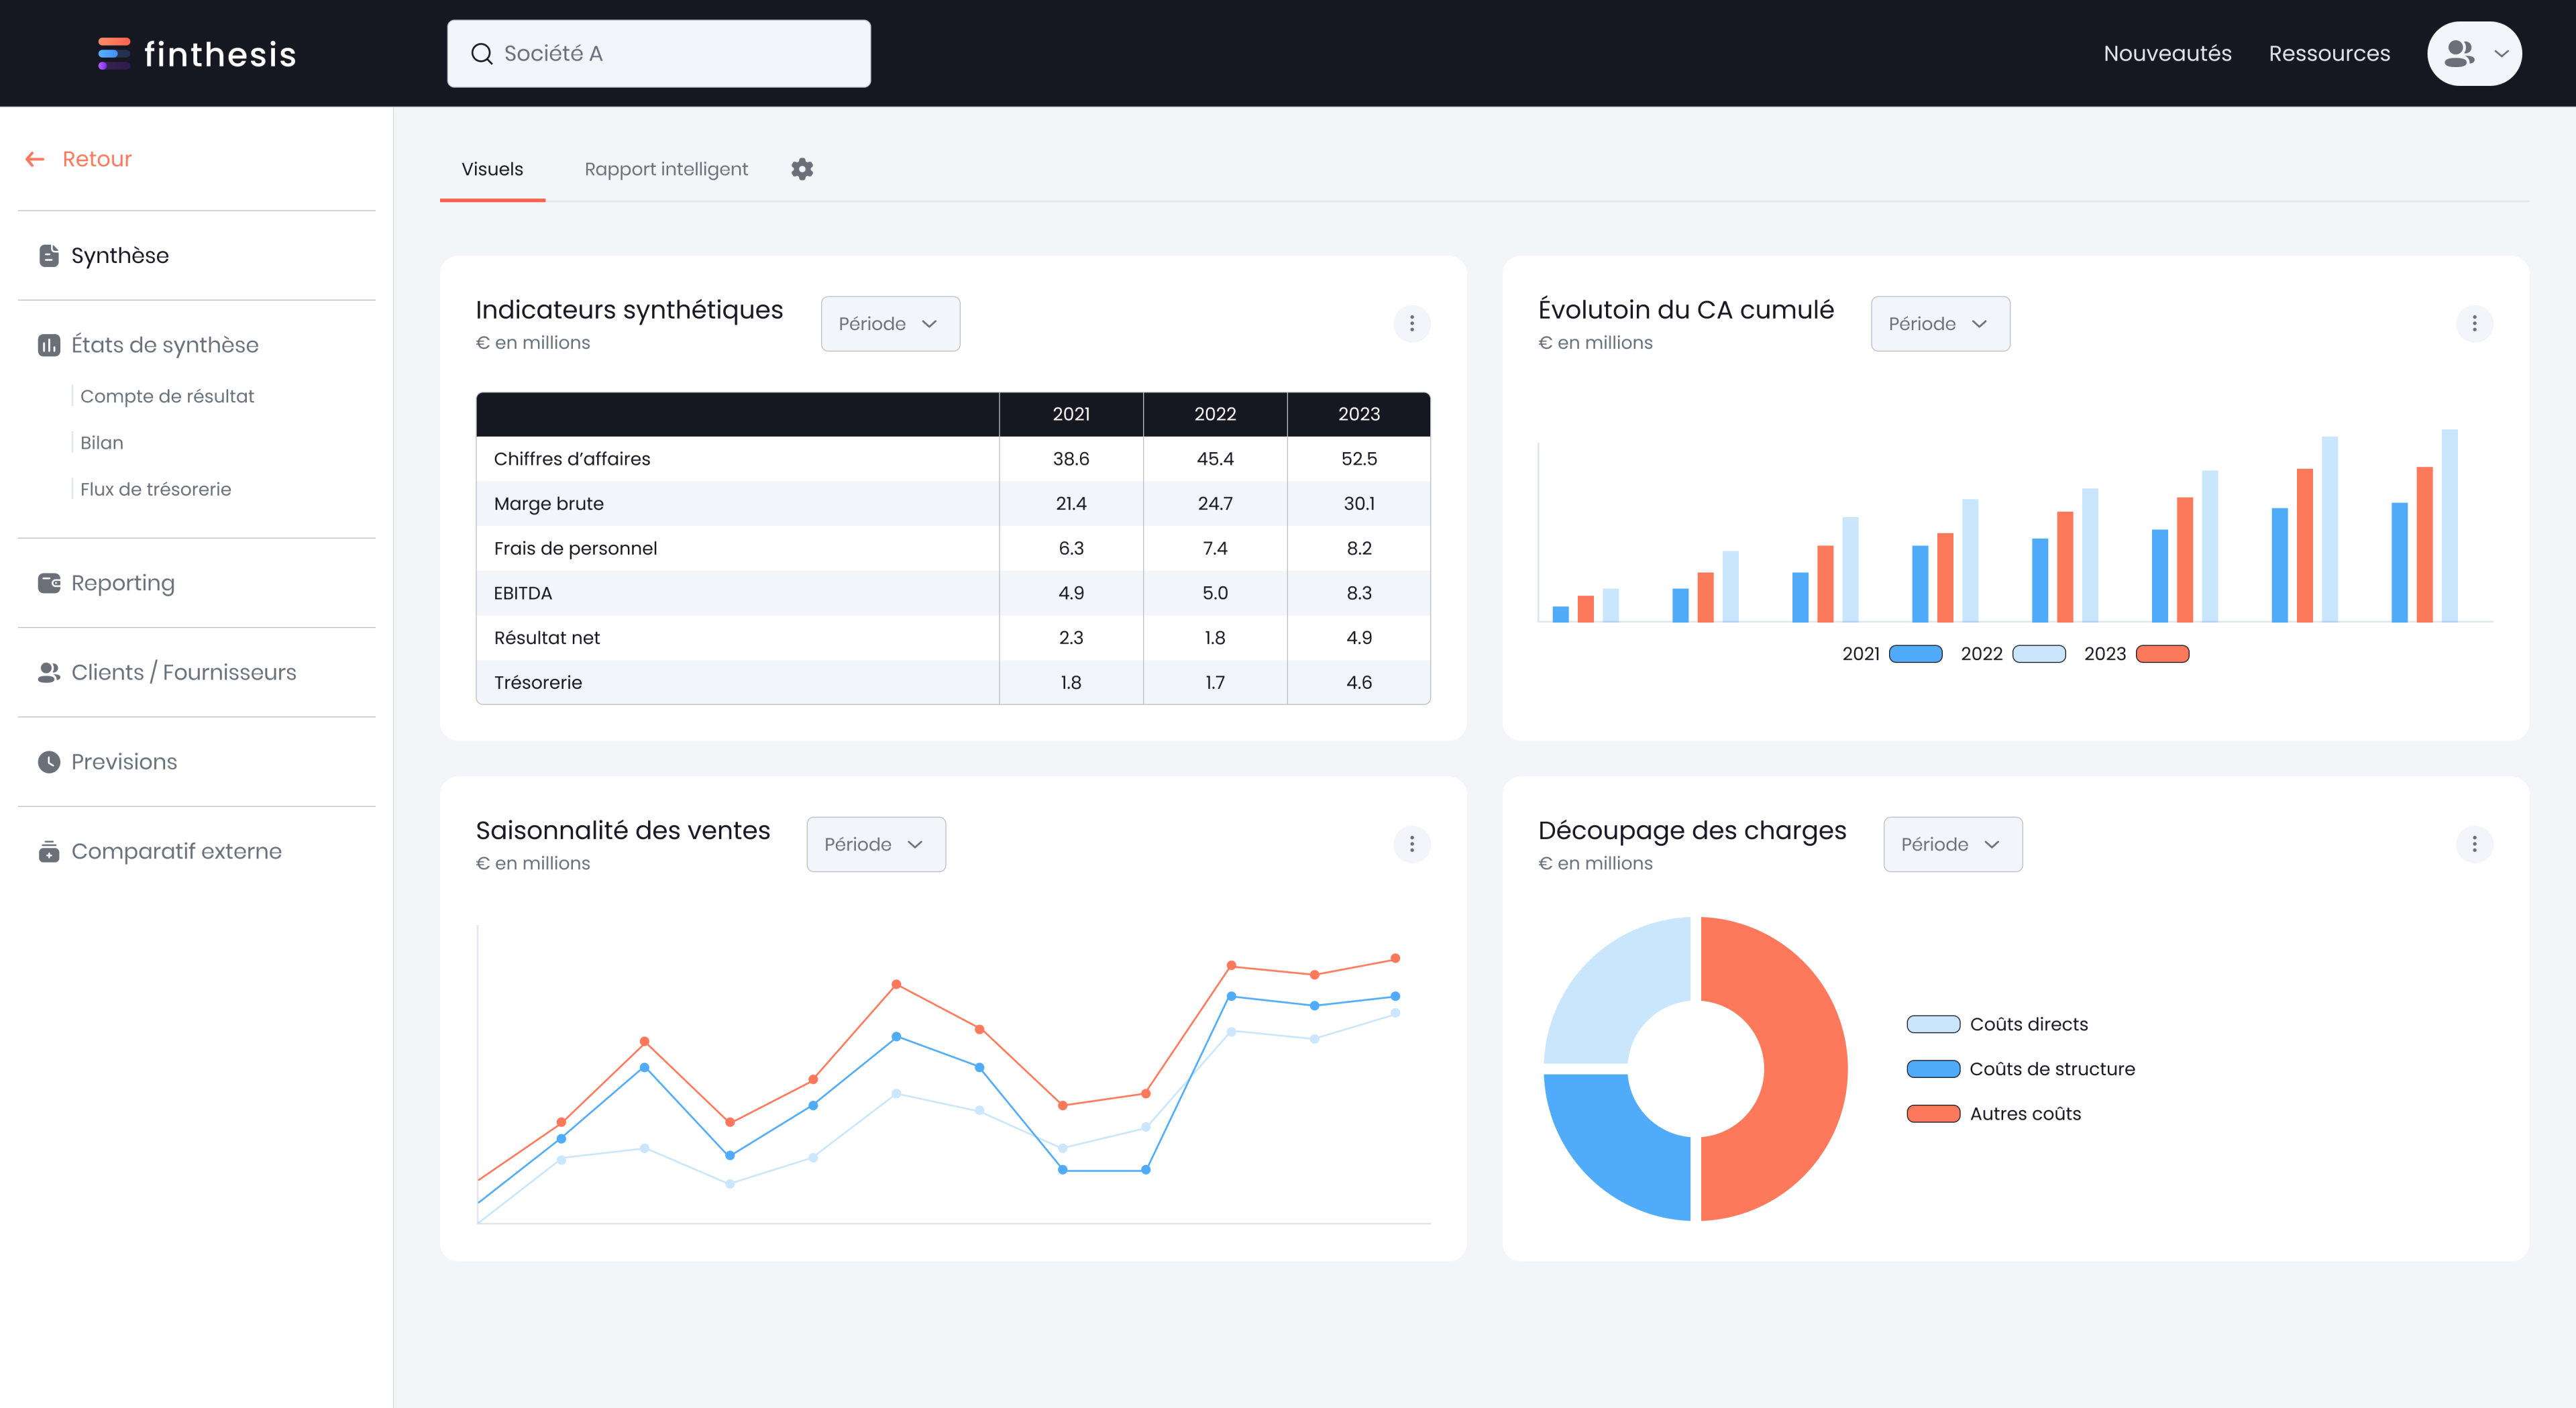This screenshot has width=2576, height=1408.
Task: Click the finthesis brand name
Action: tap(220, 54)
